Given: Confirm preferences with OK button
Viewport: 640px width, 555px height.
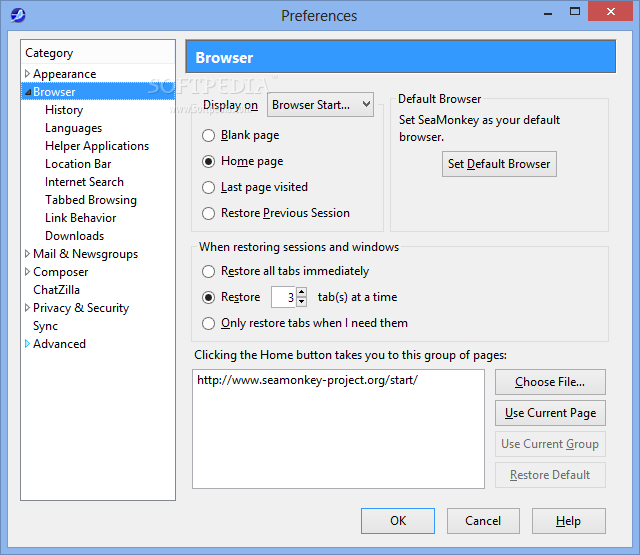Looking at the screenshot, I should [x=398, y=521].
